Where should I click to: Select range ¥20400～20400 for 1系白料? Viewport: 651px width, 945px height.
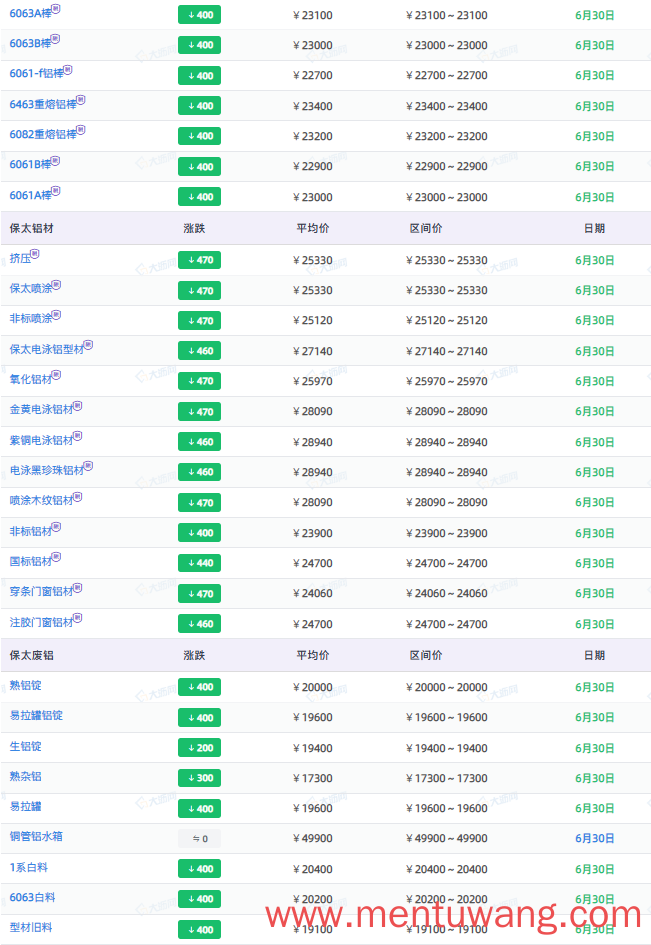pos(447,870)
